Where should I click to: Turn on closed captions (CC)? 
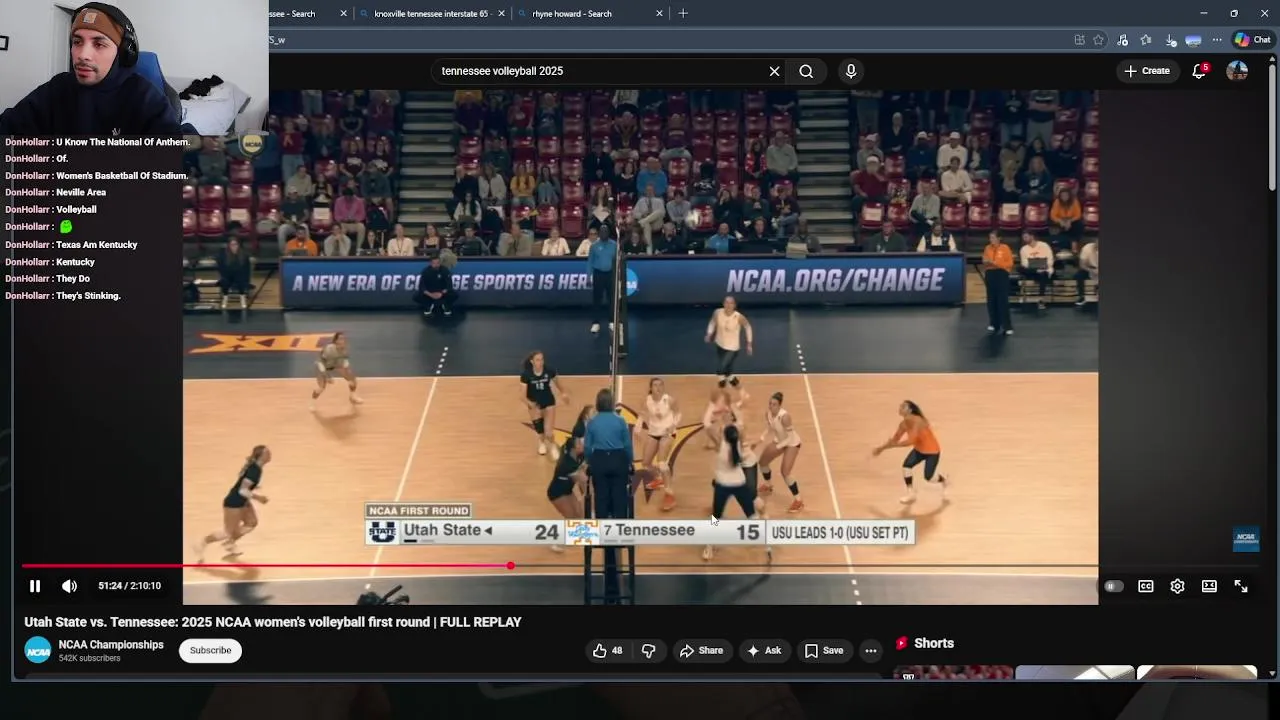[1146, 587]
